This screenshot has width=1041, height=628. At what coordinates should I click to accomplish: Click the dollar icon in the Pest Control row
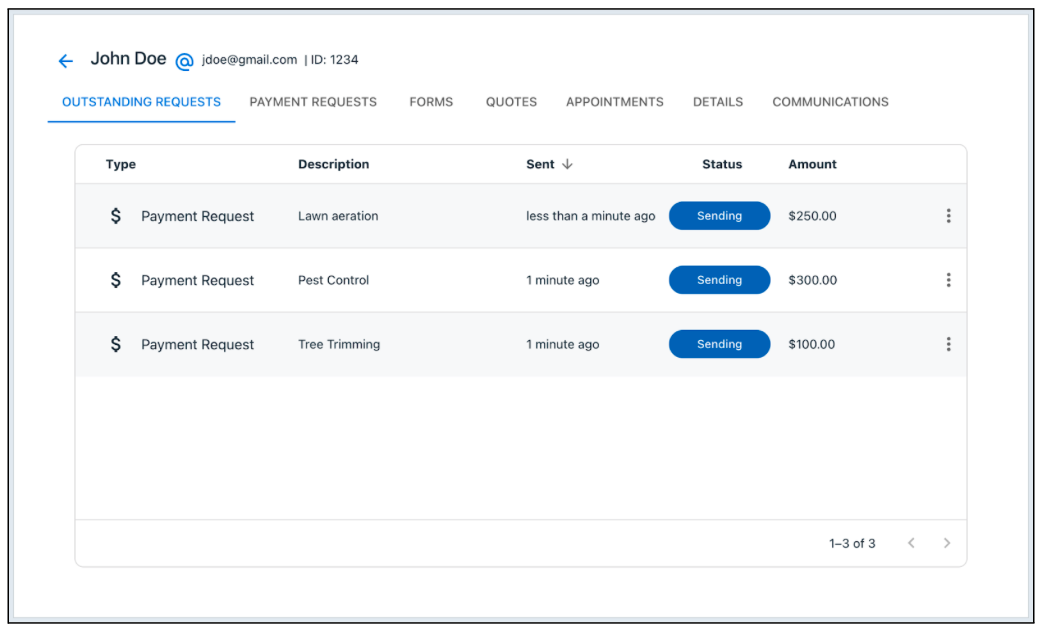pyautogui.click(x=116, y=280)
